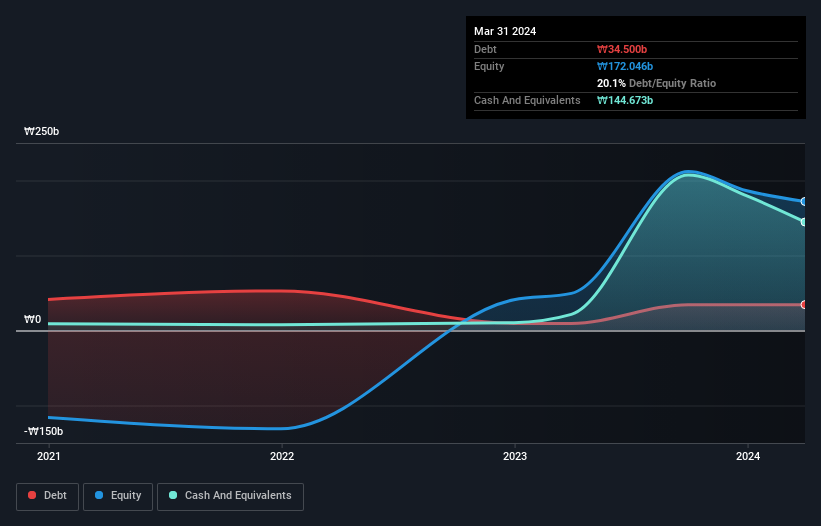
Task: Select the Equity endpoint marker on chart
Action: pyautogui.click(x=804, y=202)
